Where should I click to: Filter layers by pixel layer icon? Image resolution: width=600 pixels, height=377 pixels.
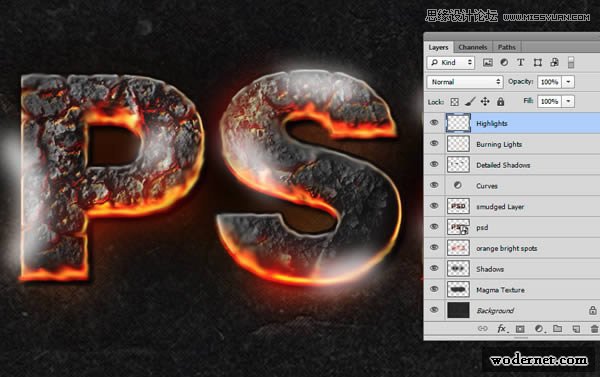pos(488,63)
